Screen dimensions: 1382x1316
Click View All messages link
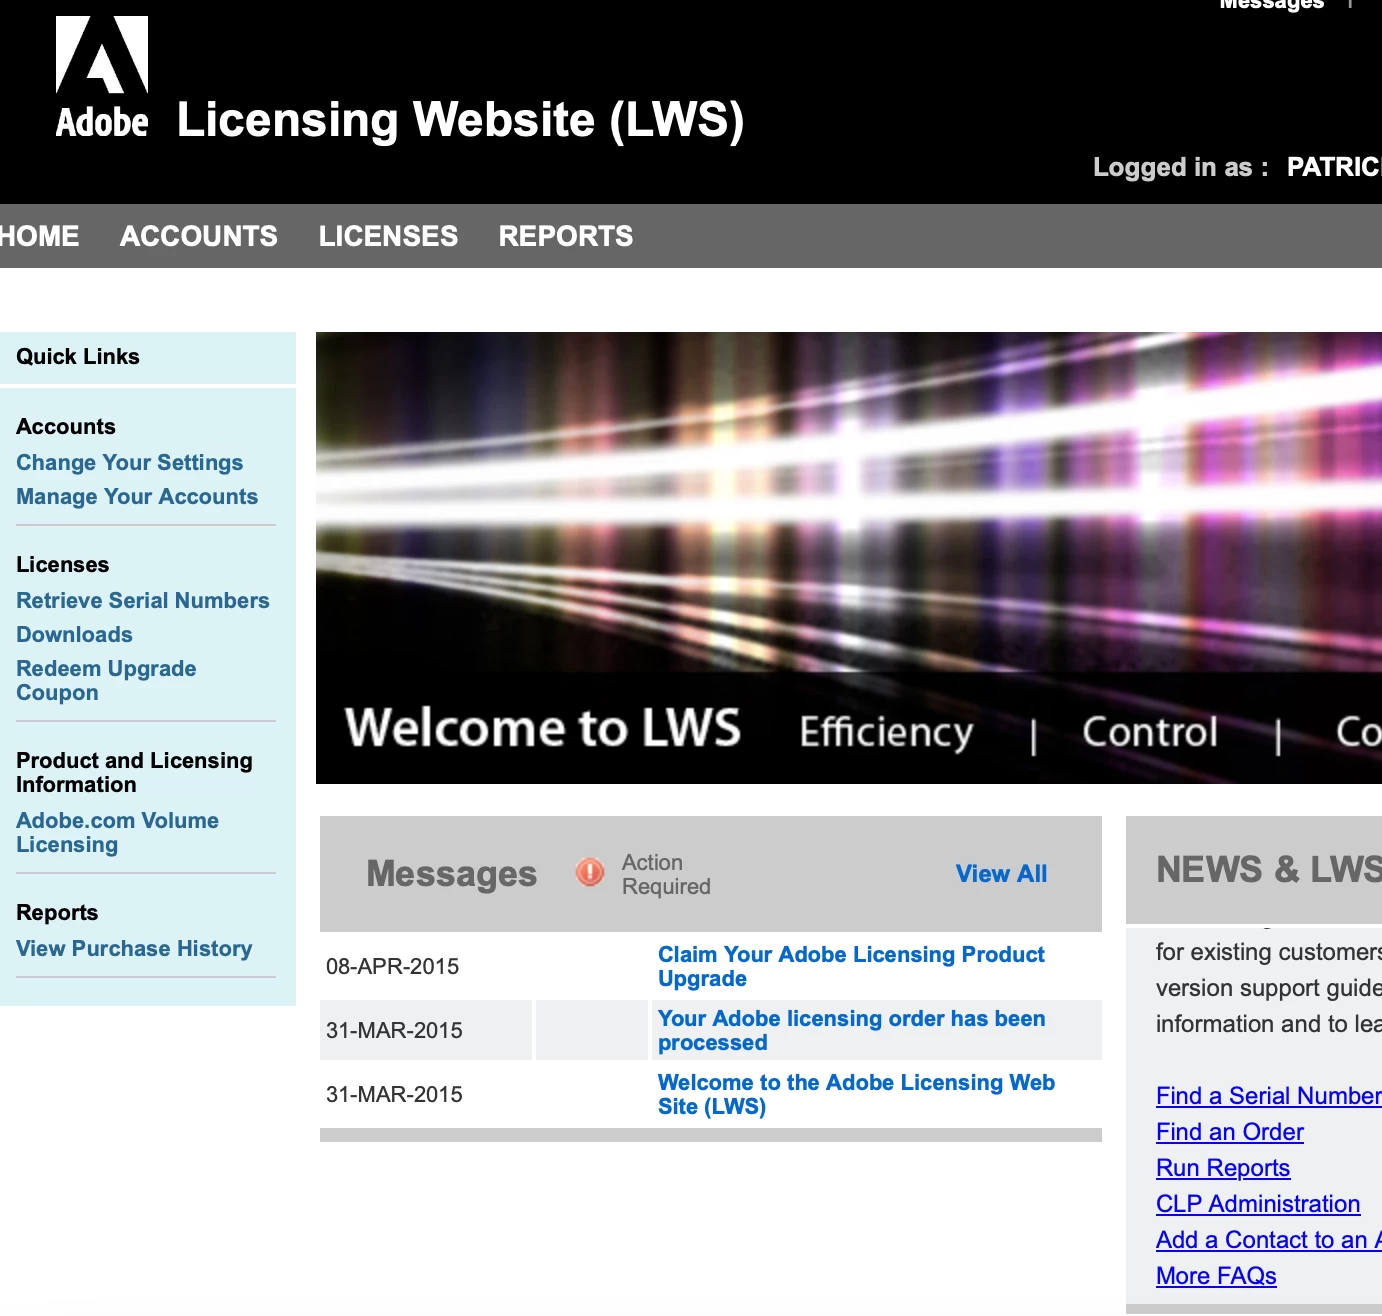coord(1001,874)
